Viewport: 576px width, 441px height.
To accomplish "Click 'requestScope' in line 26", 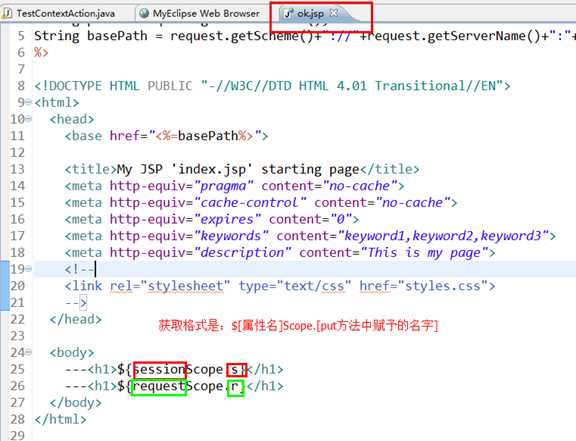I will (178, 386).
